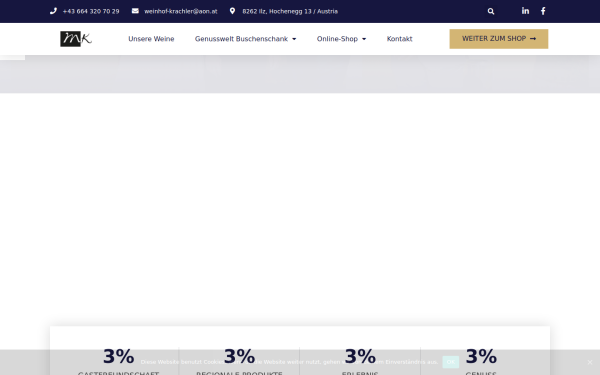600x375 pixels.
Task: Click the Weiter zum Shop button
Action: [x=499, y=39]
